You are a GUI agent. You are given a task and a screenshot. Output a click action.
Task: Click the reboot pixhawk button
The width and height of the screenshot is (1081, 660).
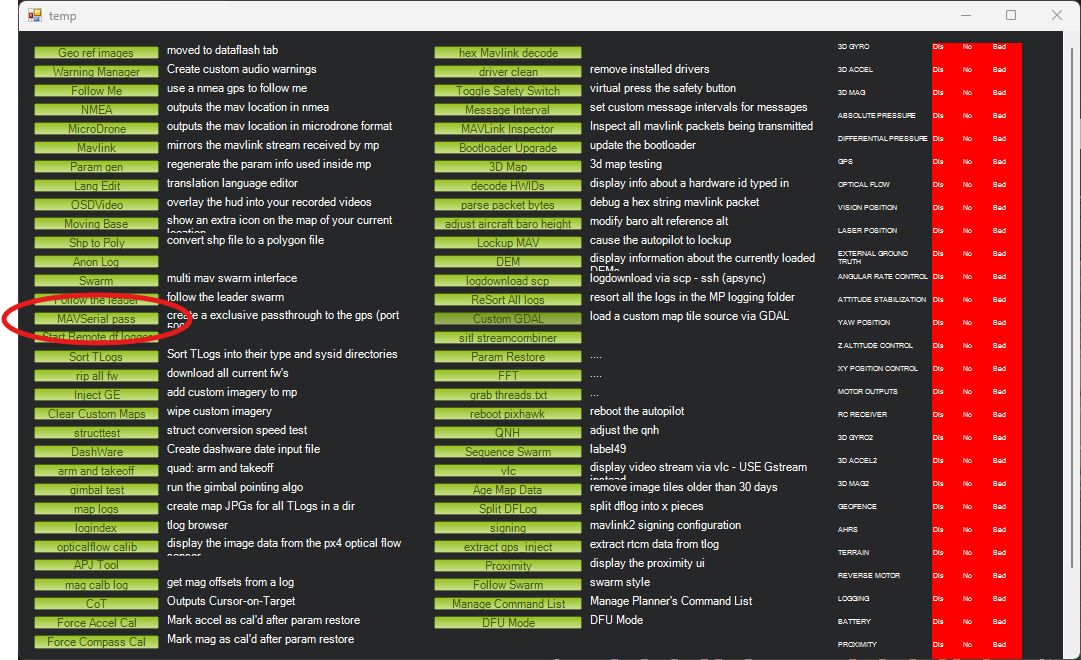coord(508,414)
